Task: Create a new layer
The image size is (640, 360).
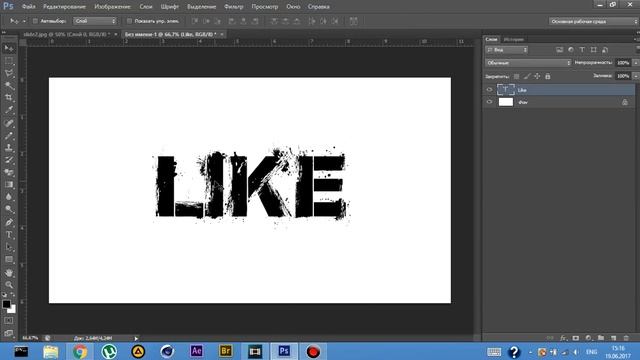Action: pyautogui.click(x=613, y=338)
